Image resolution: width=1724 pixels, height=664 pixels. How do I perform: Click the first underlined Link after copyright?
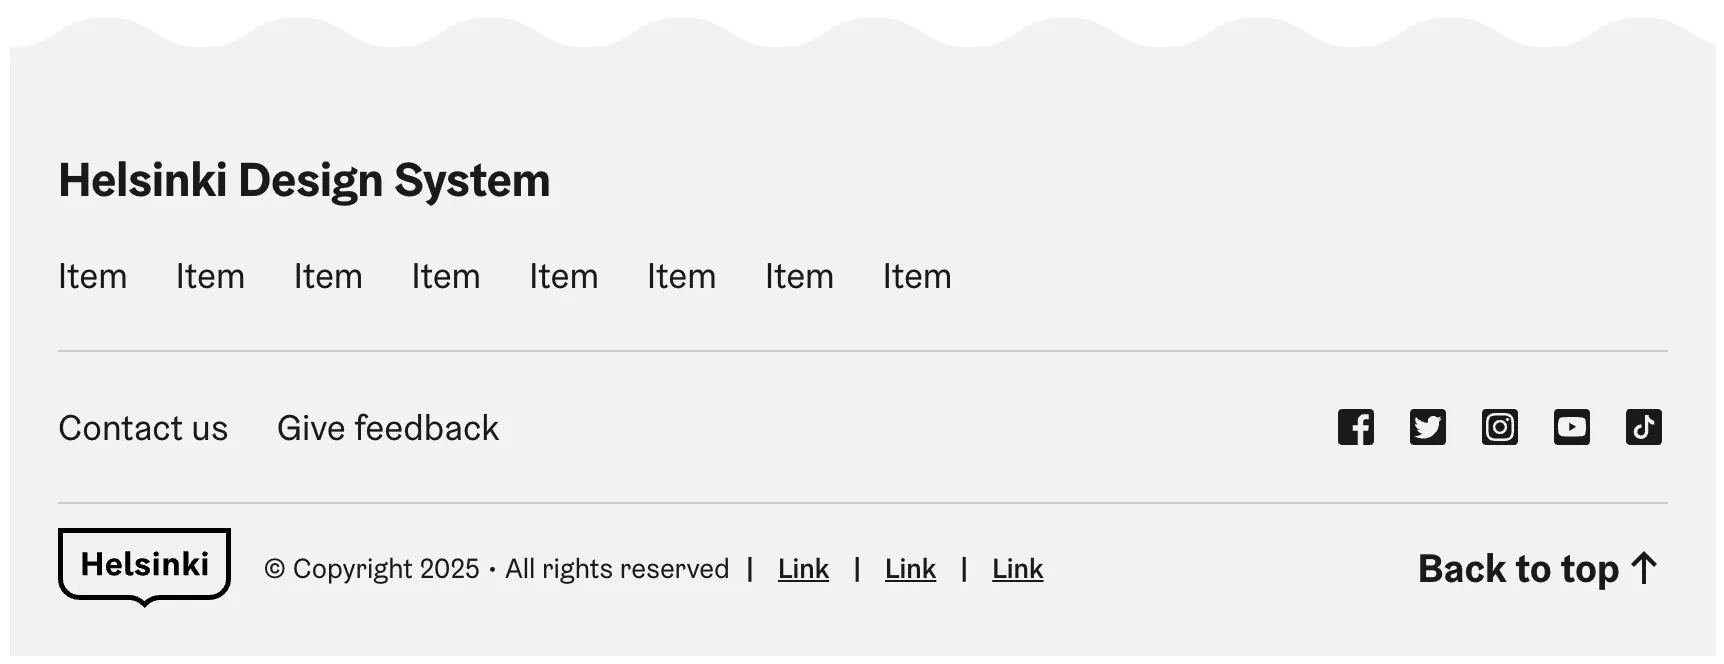pyautogui.click(x=803, y=569)
